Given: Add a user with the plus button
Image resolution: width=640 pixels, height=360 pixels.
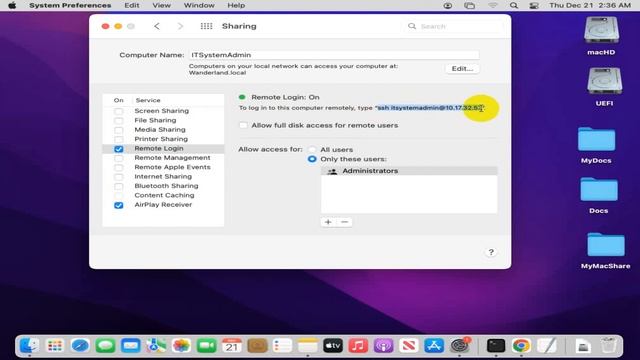Looking at the screenshot, I should [328, 222].
